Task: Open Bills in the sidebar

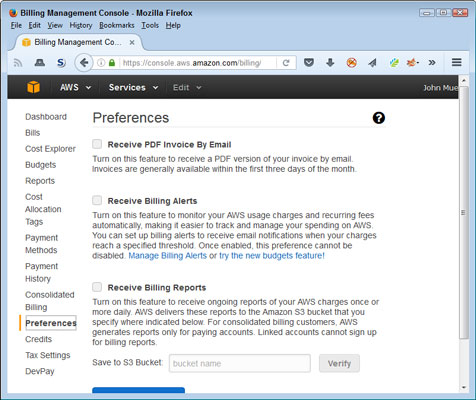Action: [x=33, y=133]
